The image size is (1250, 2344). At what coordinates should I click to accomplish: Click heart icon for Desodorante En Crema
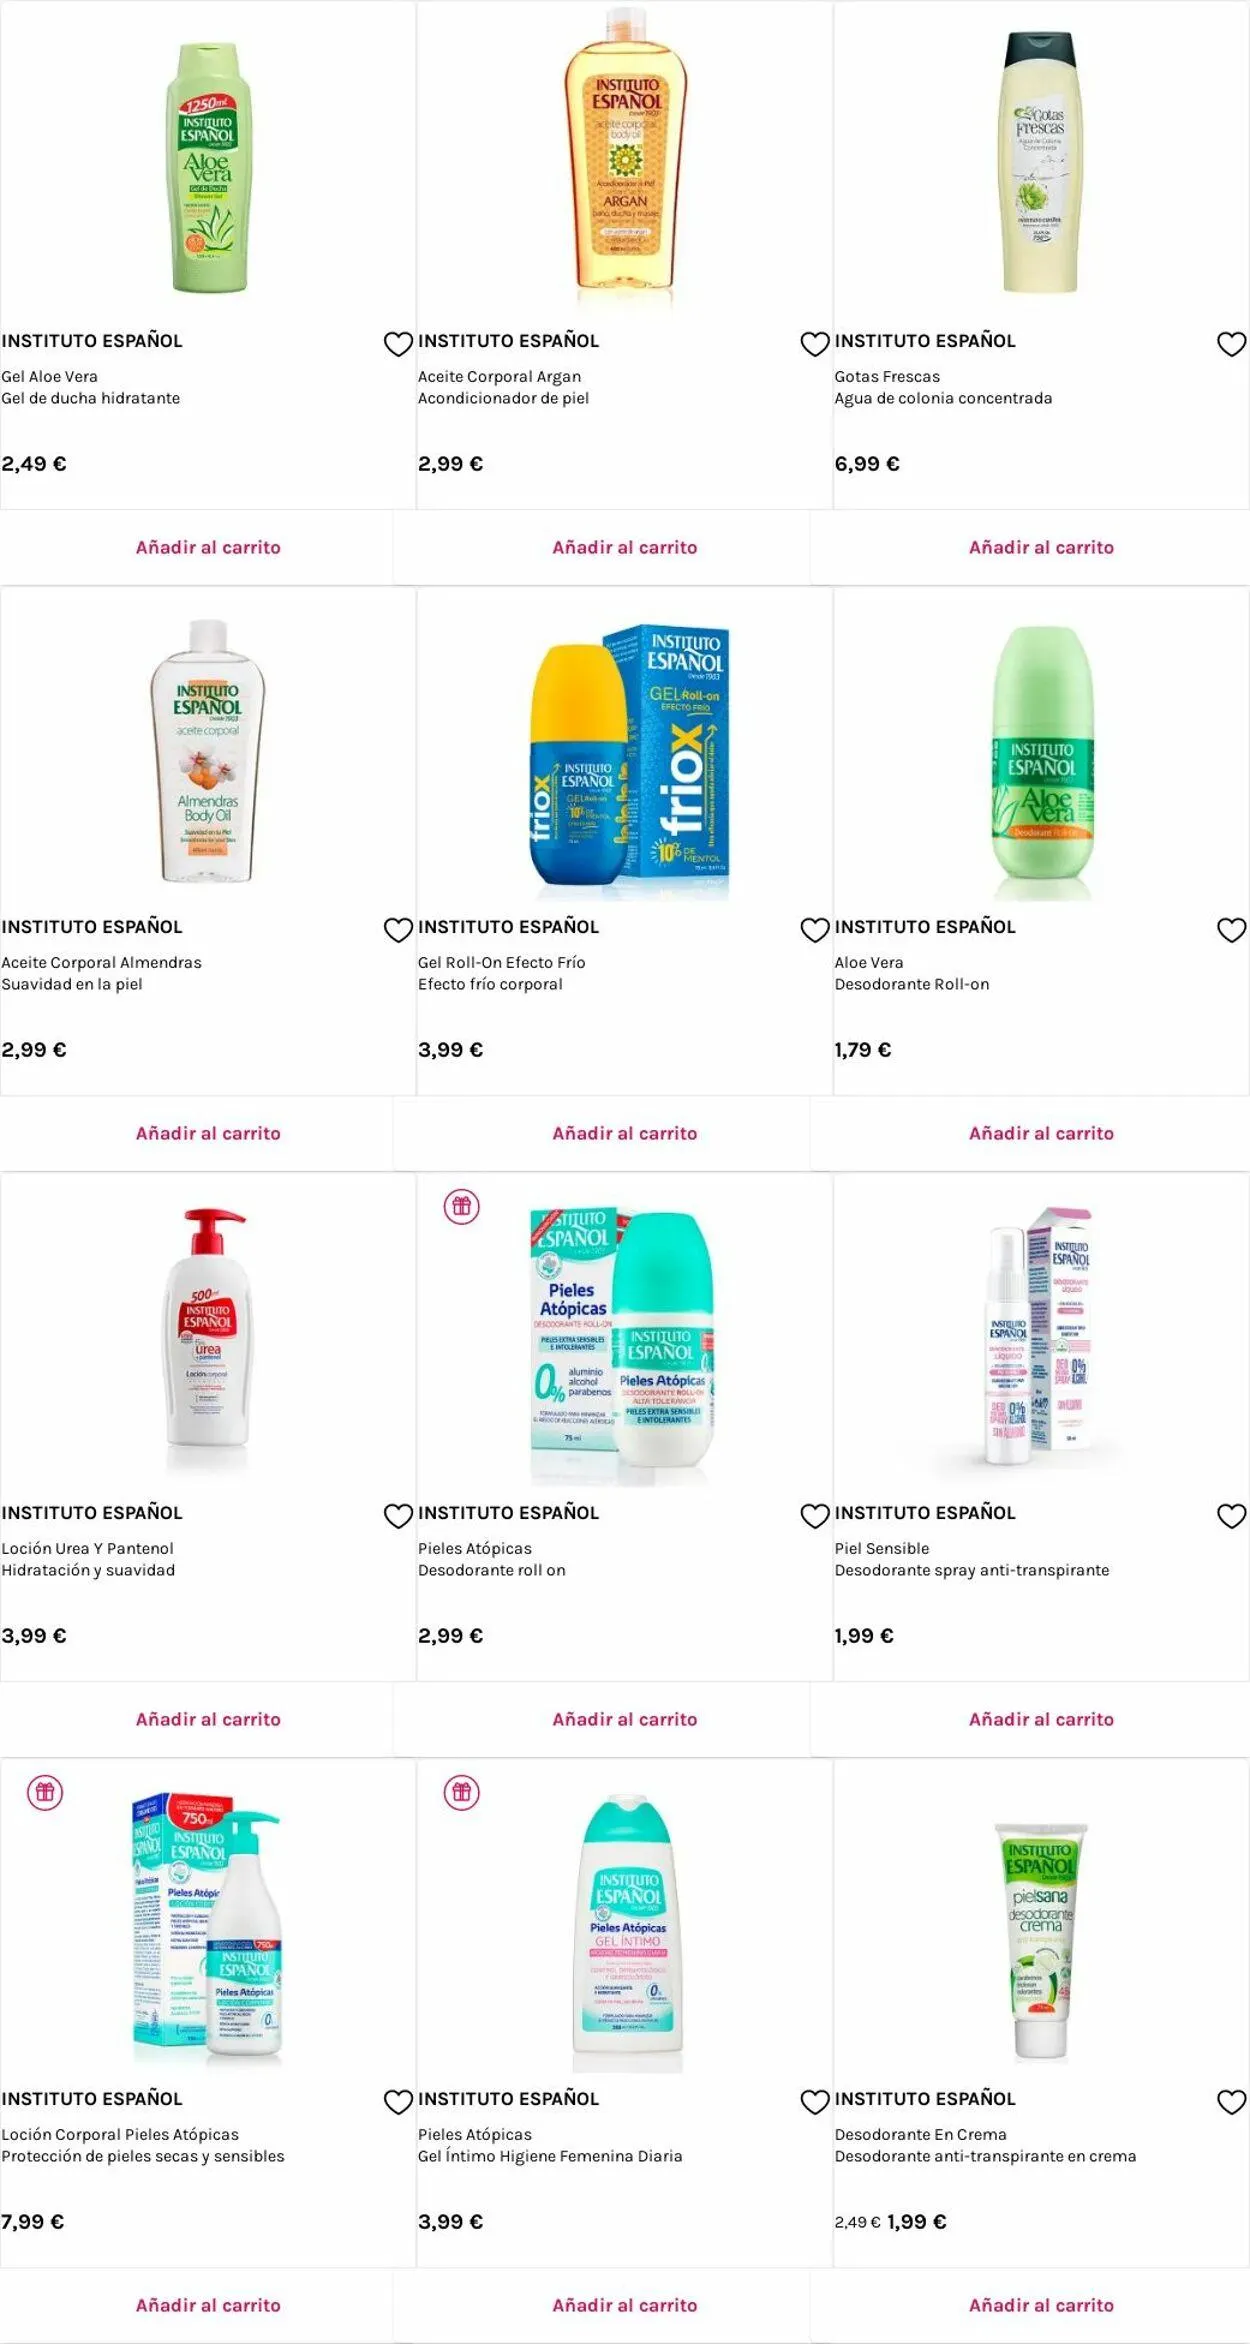click(1231, 2102)
